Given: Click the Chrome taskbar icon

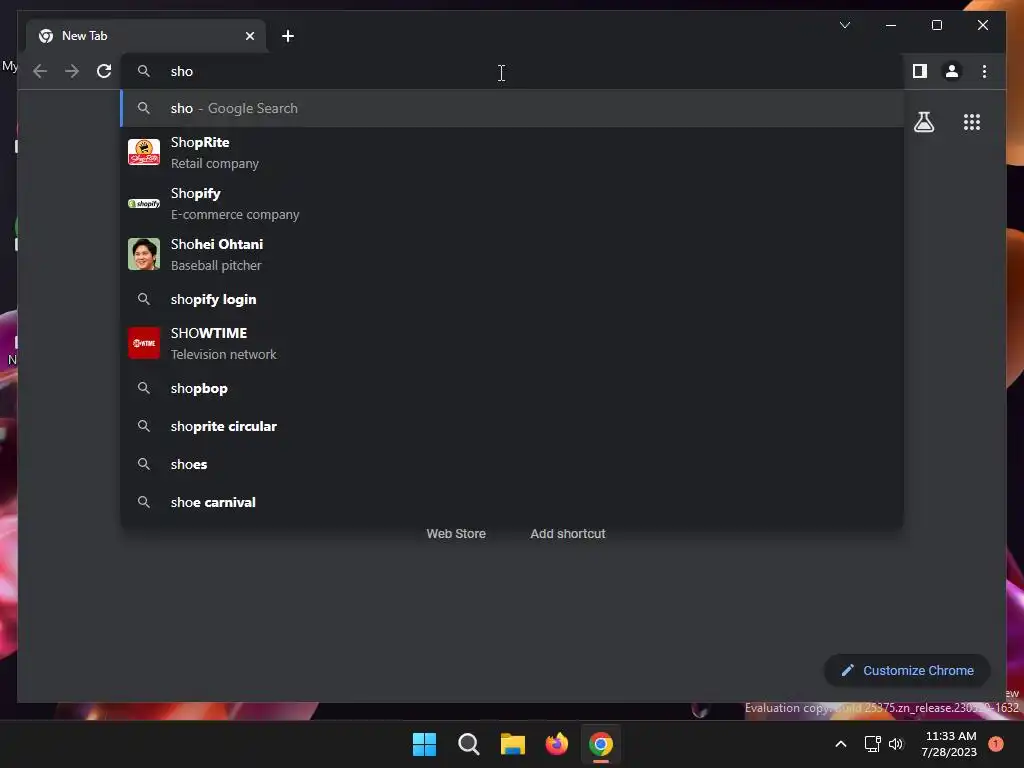Looking at the screenshot, I should tap(601, 744).
